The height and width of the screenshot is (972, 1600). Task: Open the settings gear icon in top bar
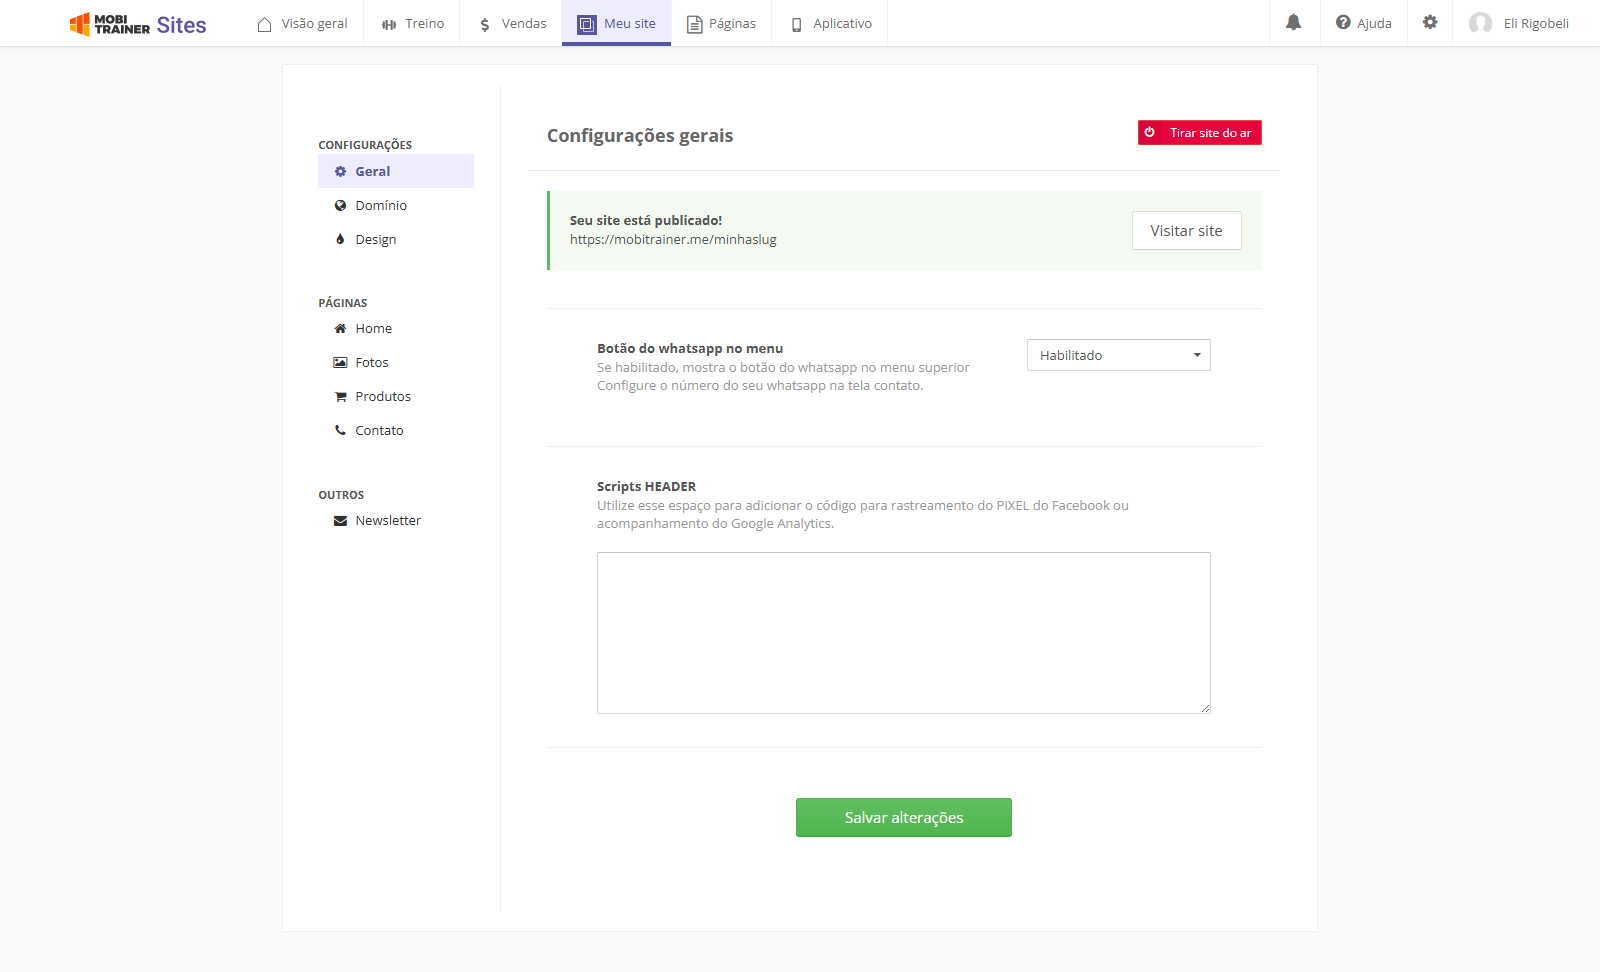(1430, 22)
